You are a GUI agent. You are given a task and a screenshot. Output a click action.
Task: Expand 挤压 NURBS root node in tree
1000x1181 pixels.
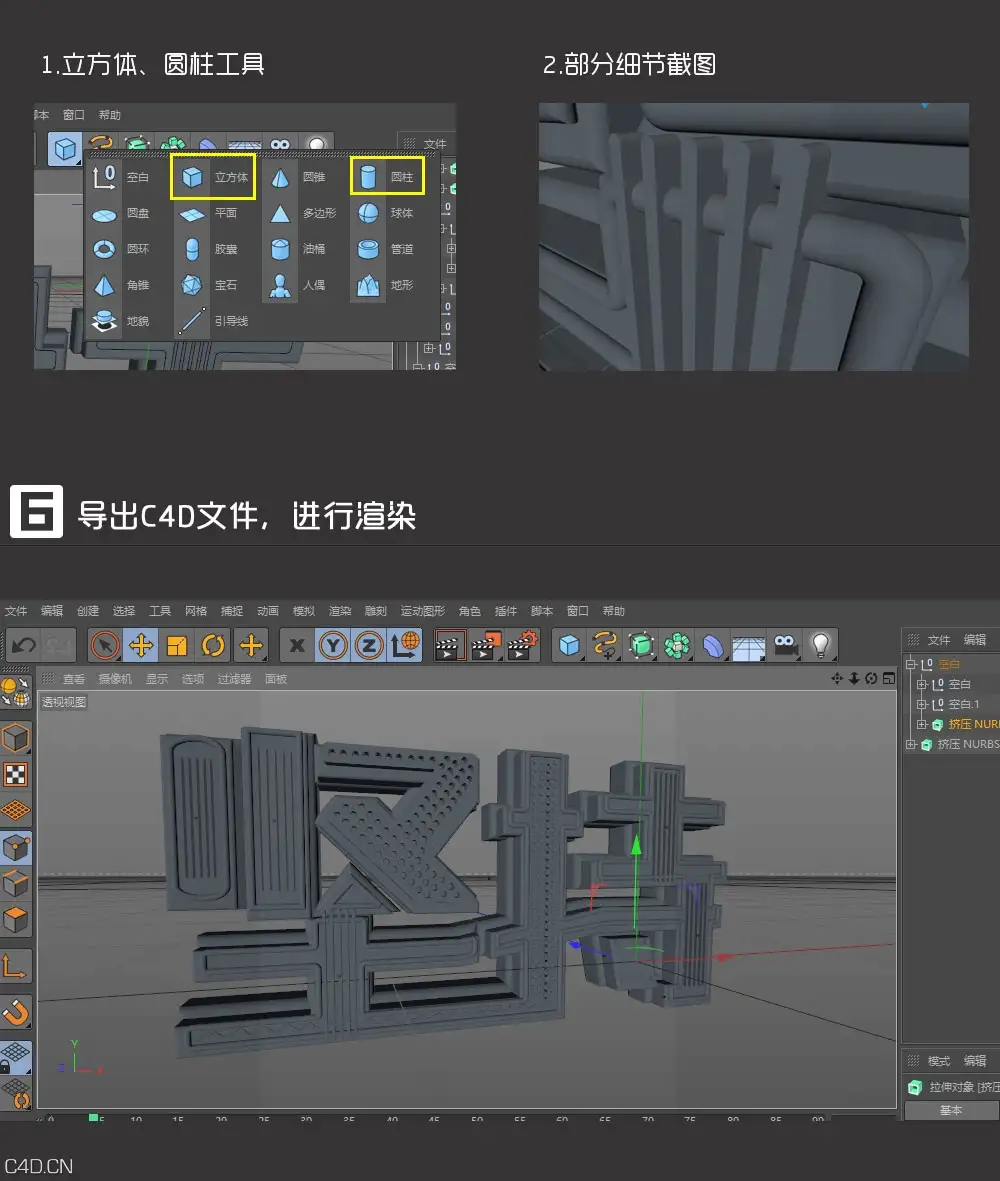(x=910, y=744)
